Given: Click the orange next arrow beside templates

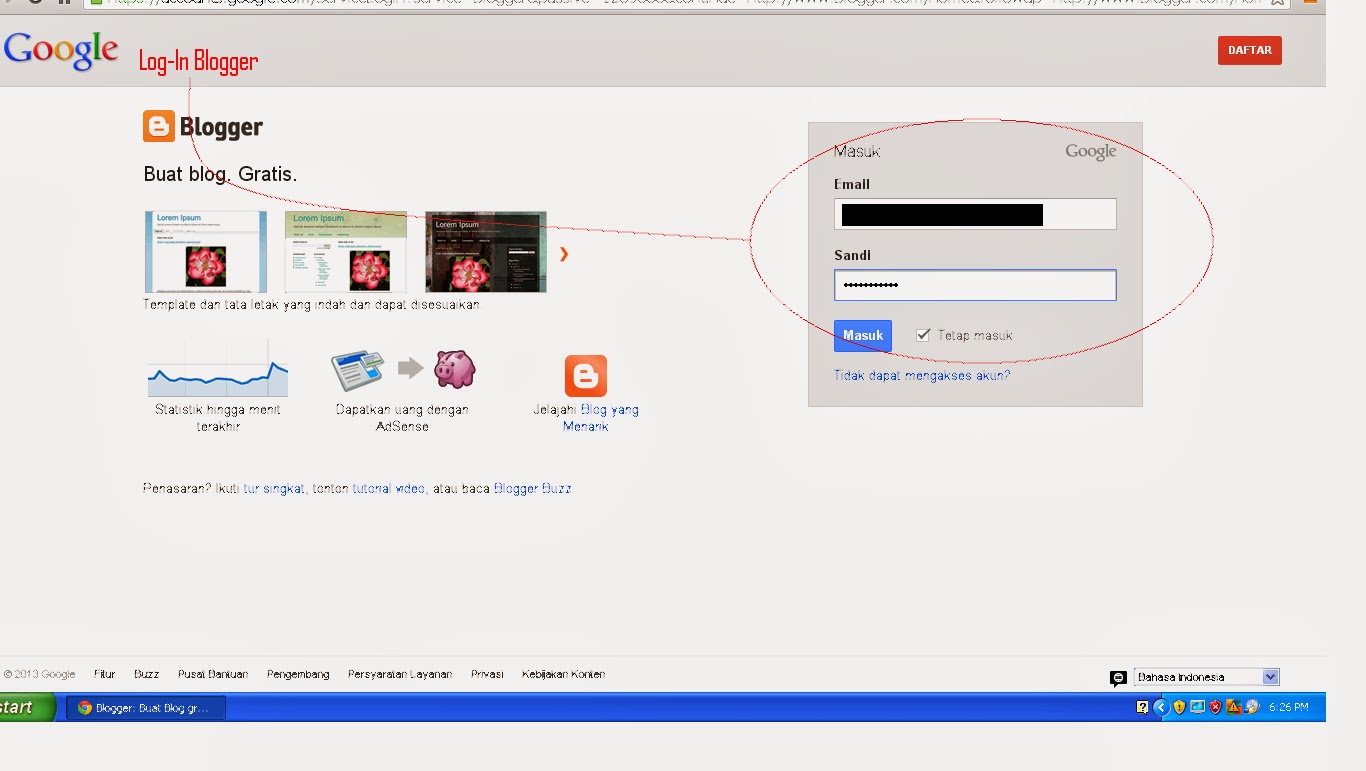Looking at the screenshot, I should click(x=564, y=254).
